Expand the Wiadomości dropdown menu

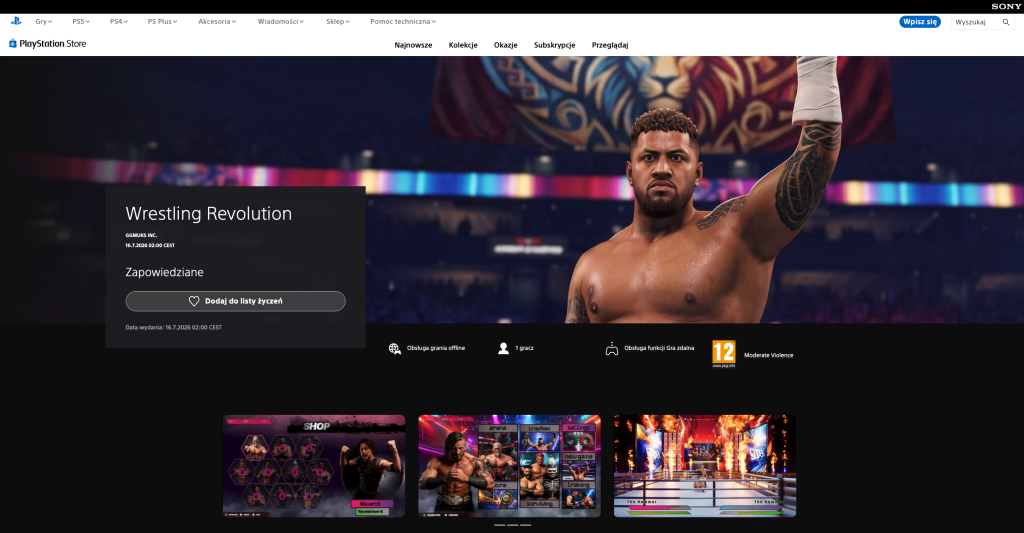click(x=281, y=22)
